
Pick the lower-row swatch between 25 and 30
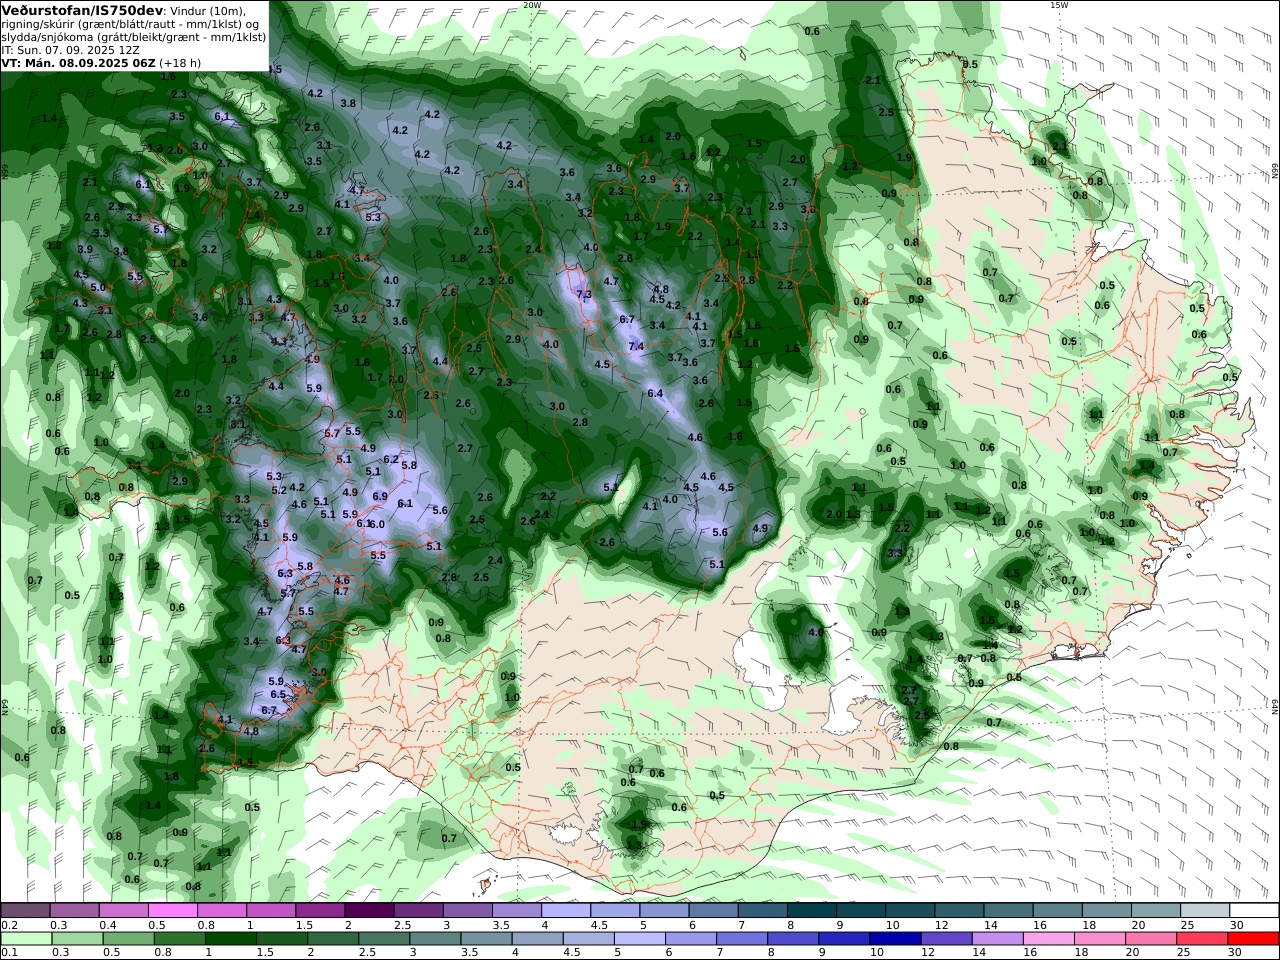(x=1200, y=938)
